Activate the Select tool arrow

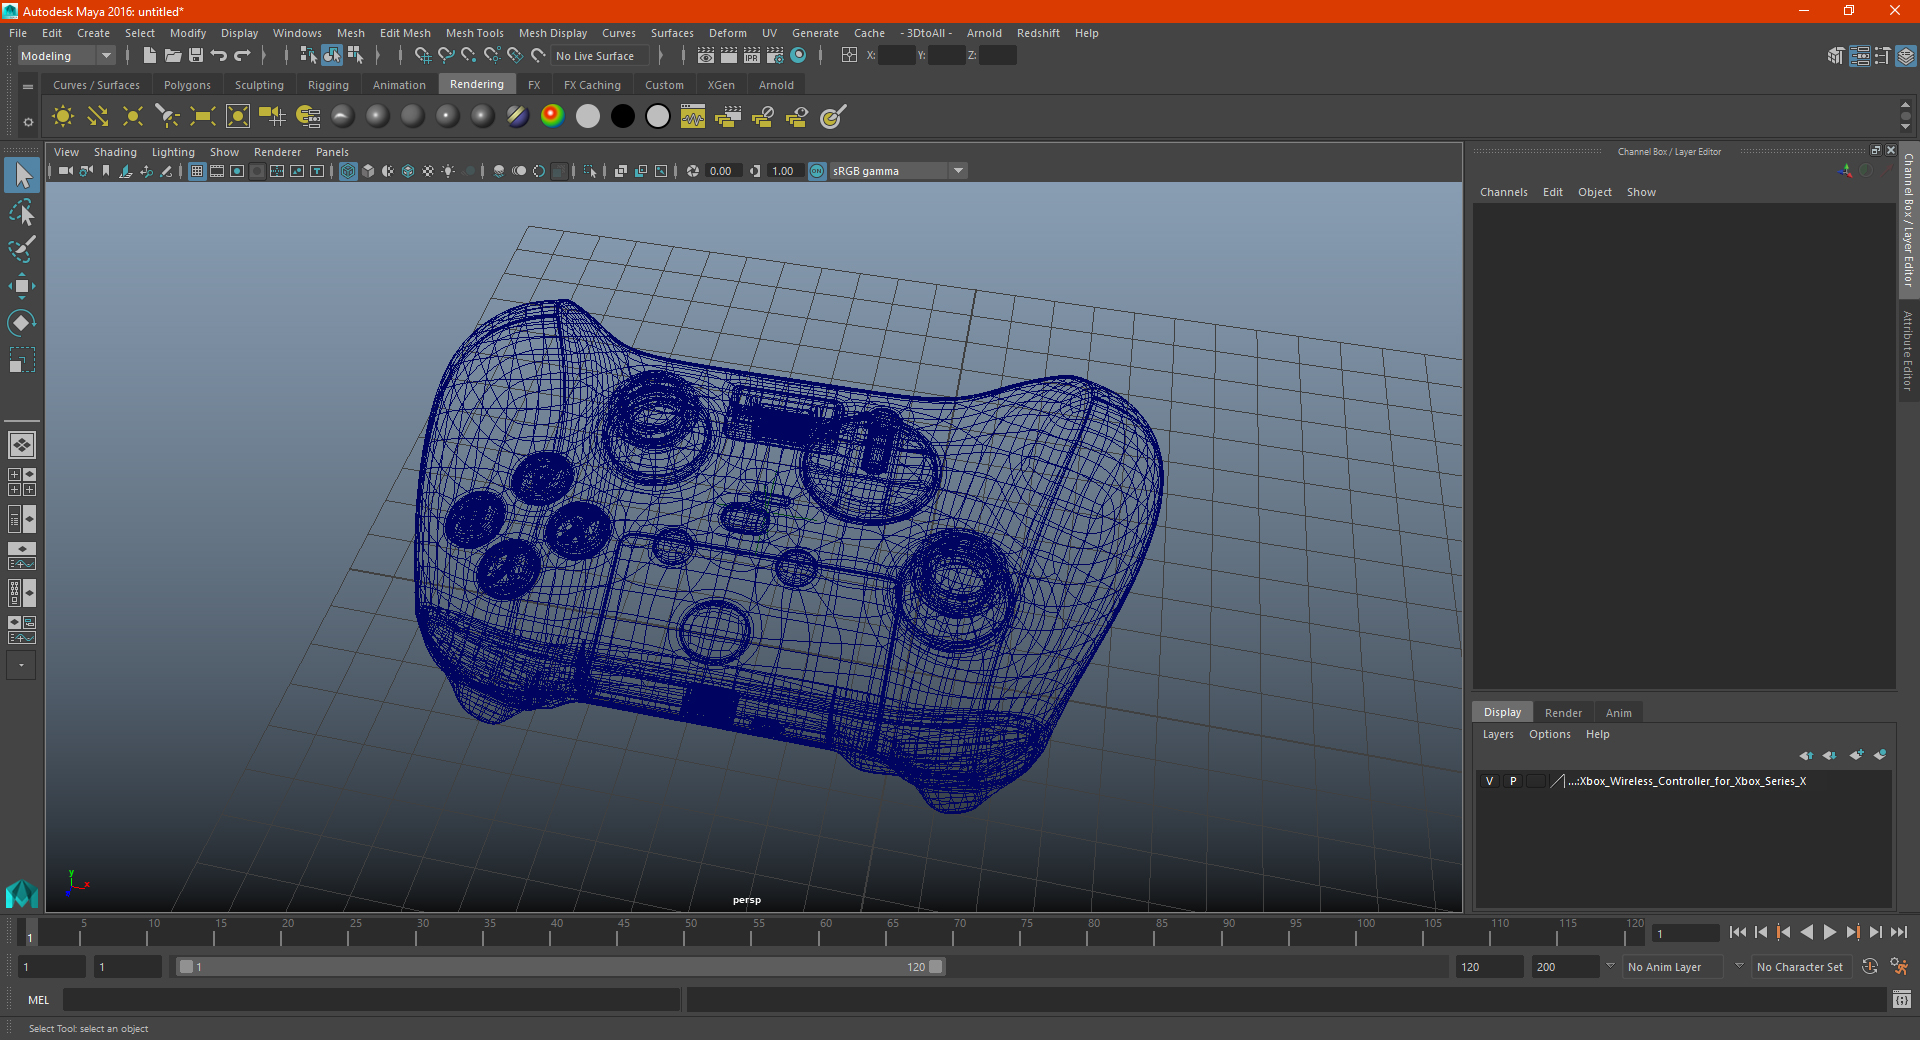22,176
